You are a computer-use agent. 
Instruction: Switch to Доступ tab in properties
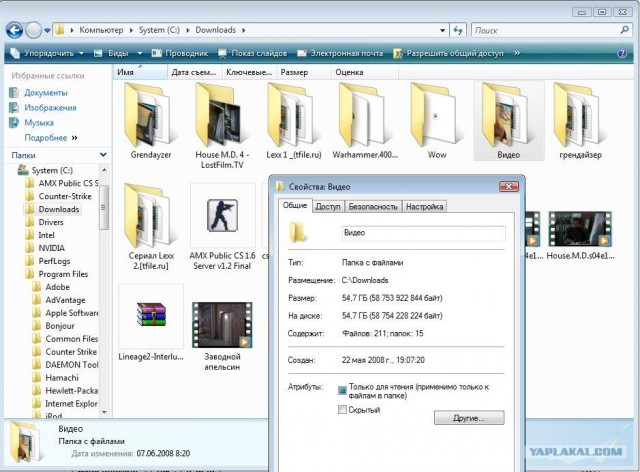[x=328, y=207]
